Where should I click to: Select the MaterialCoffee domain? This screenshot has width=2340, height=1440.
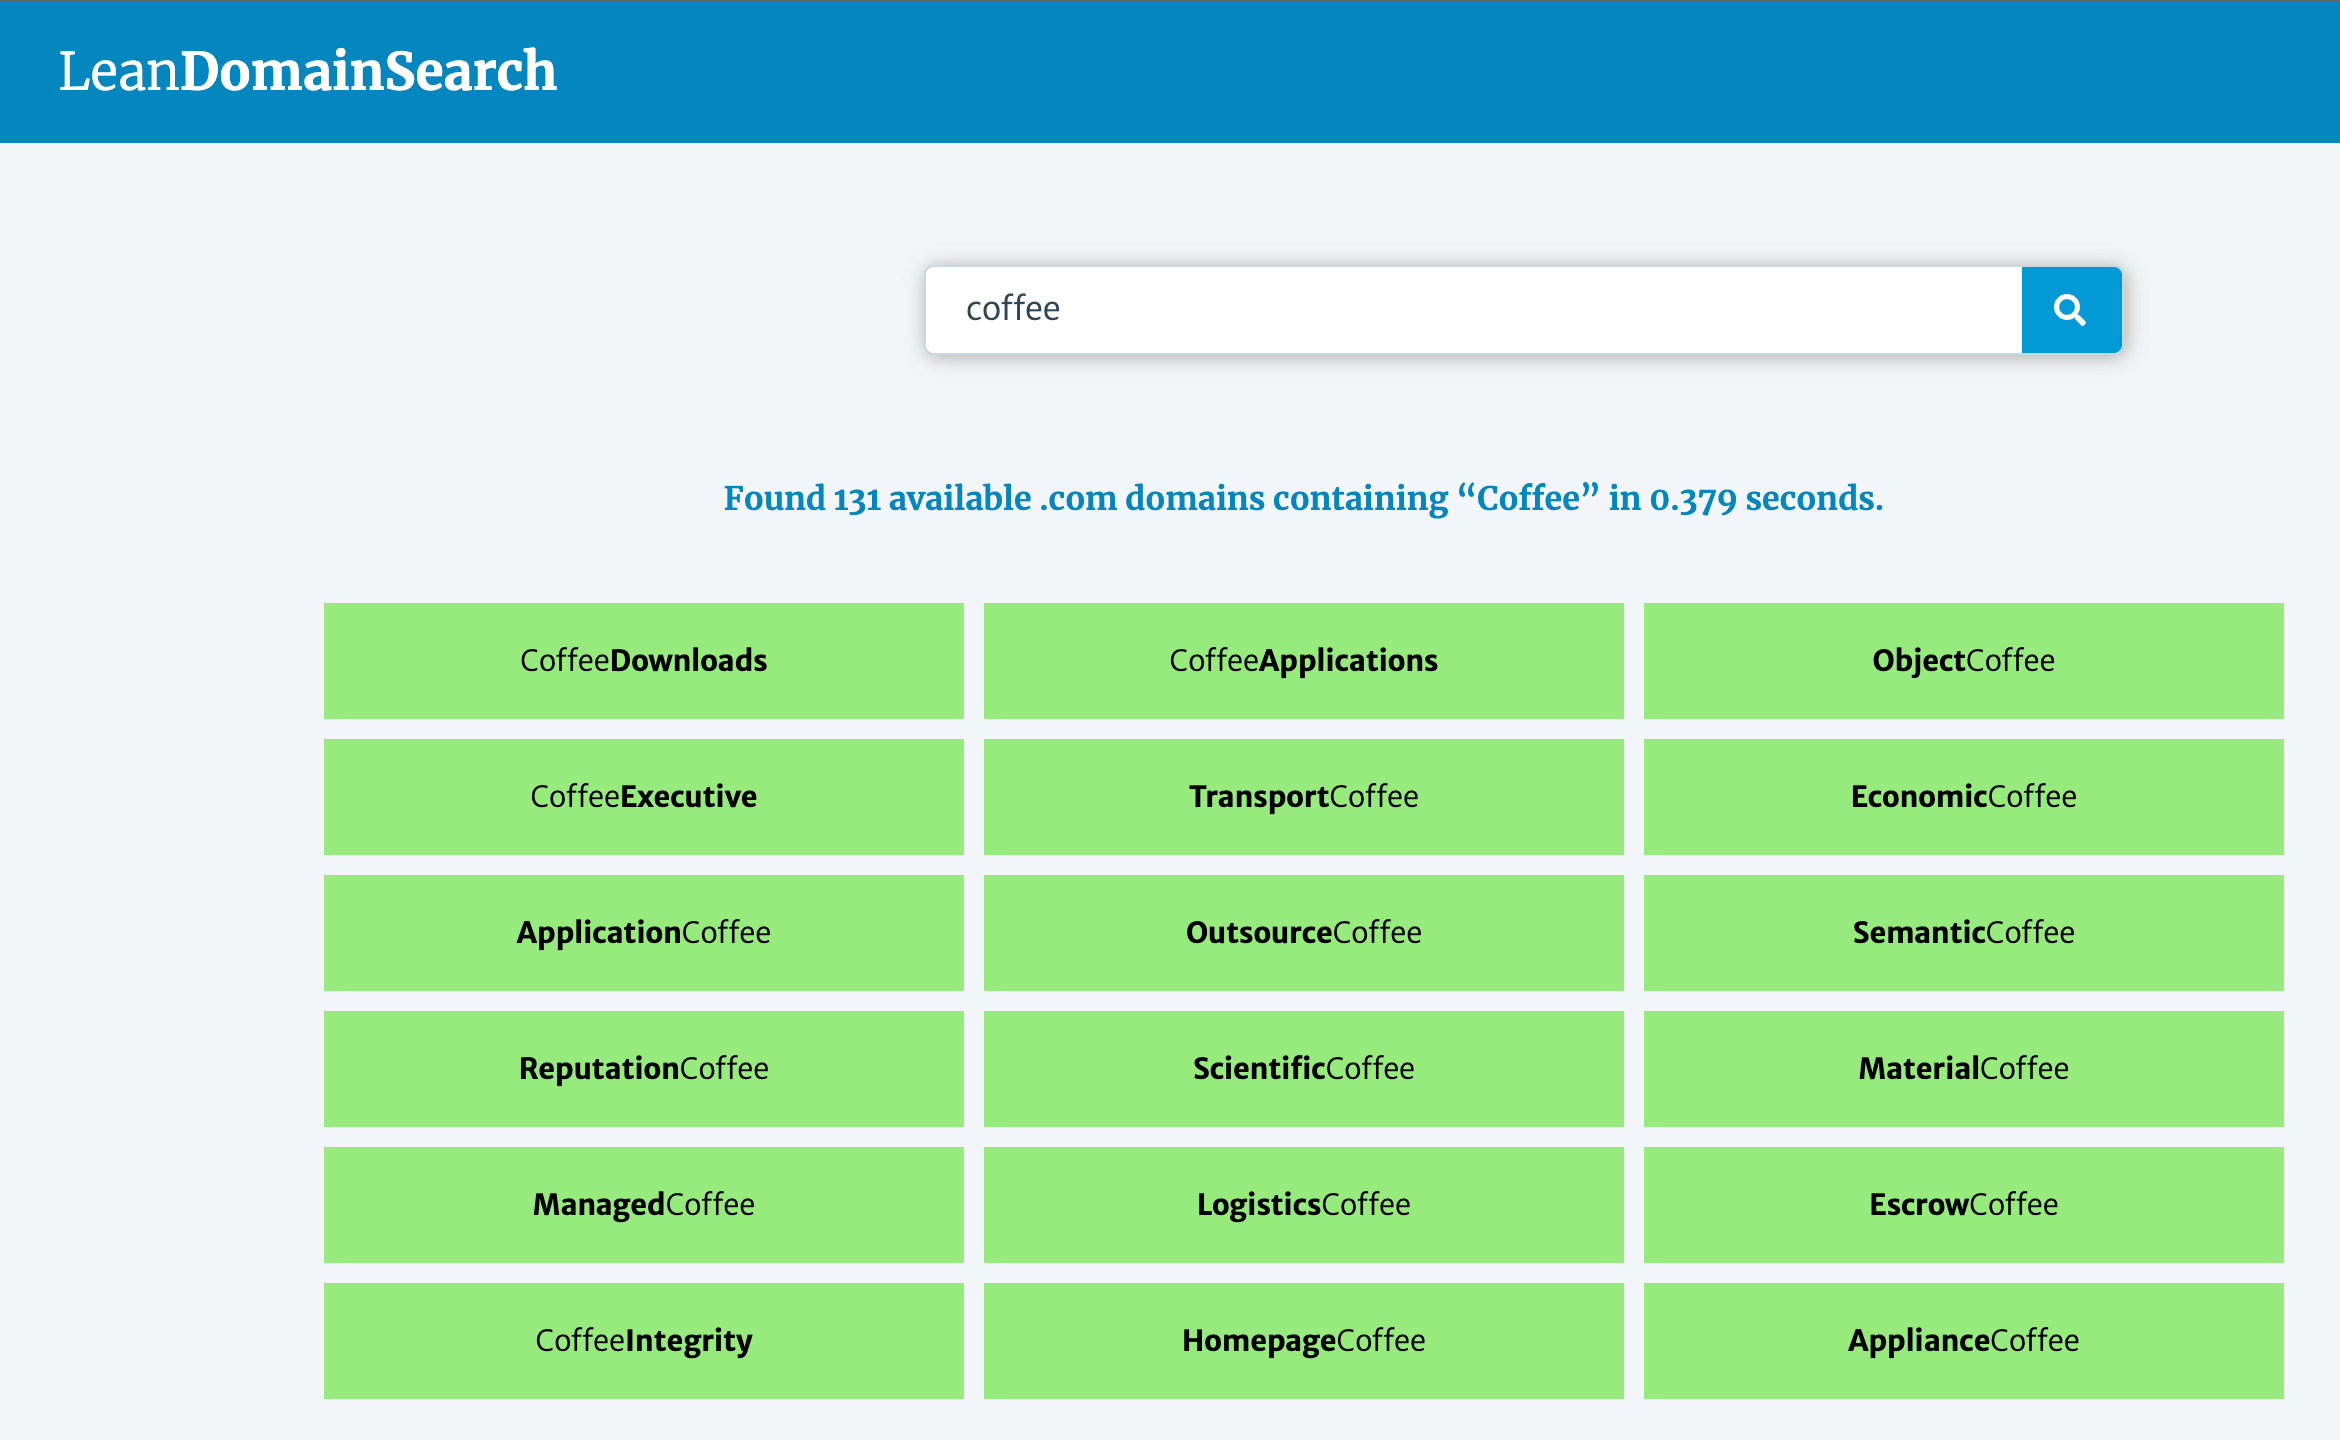[x=1964, y=1069]
